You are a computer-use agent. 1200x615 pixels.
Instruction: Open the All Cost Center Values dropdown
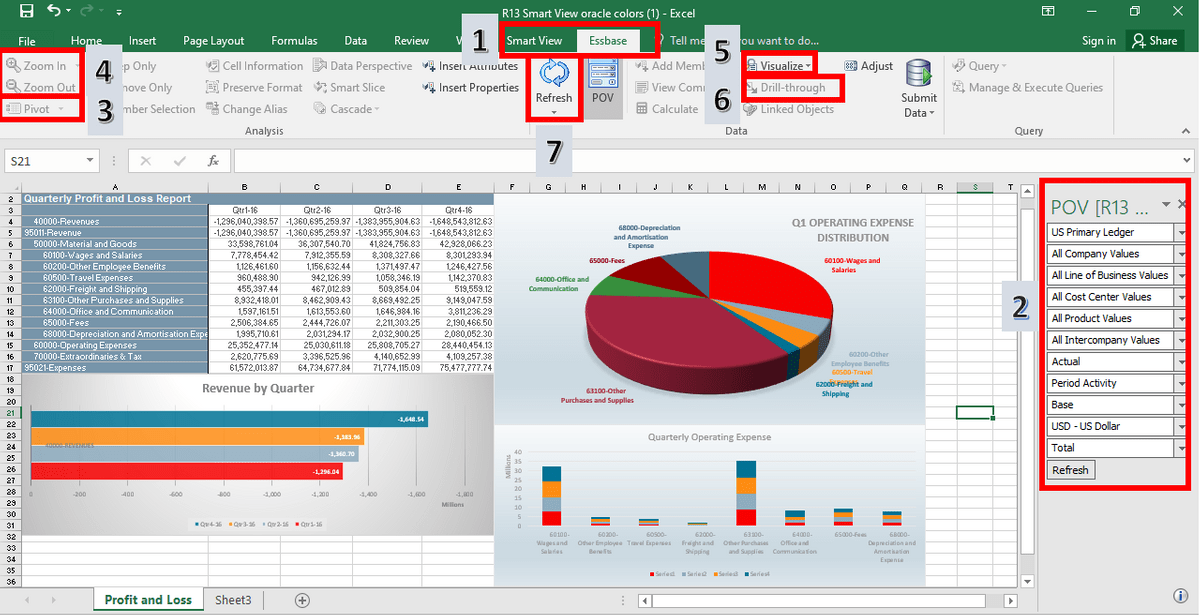point(1182,297)
